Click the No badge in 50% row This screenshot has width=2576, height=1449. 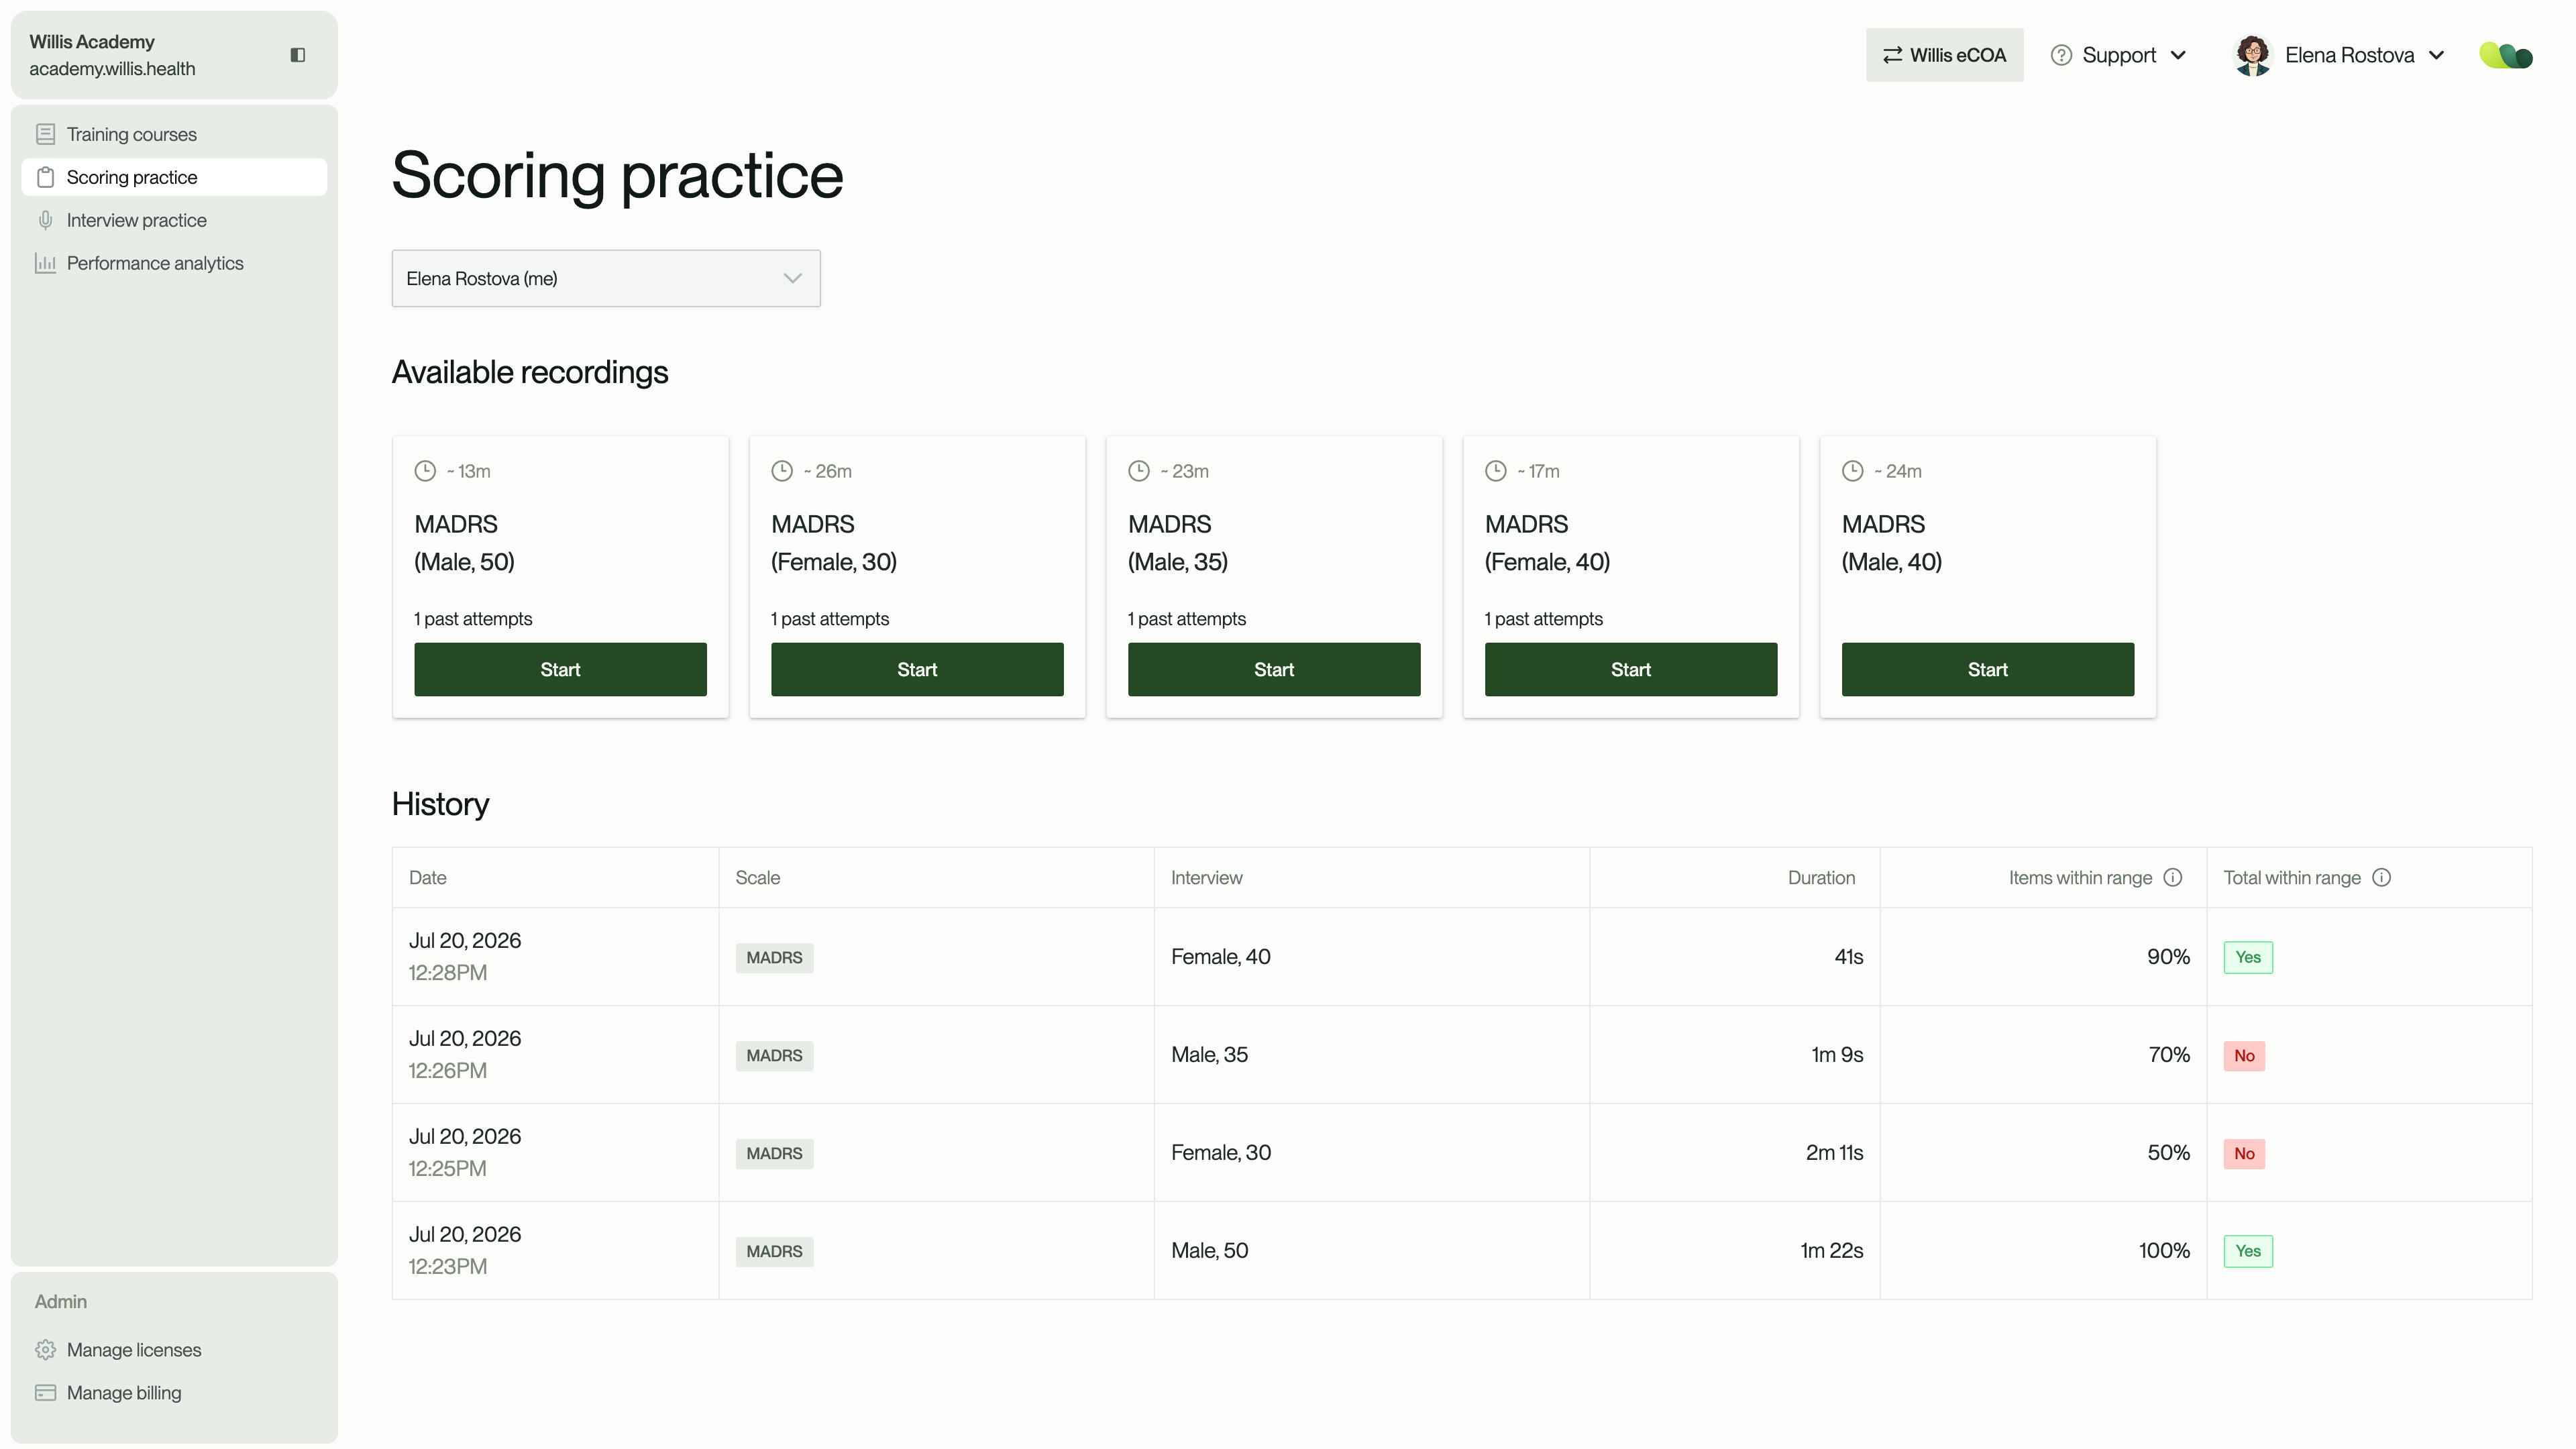click(x=2244, y=1153)
